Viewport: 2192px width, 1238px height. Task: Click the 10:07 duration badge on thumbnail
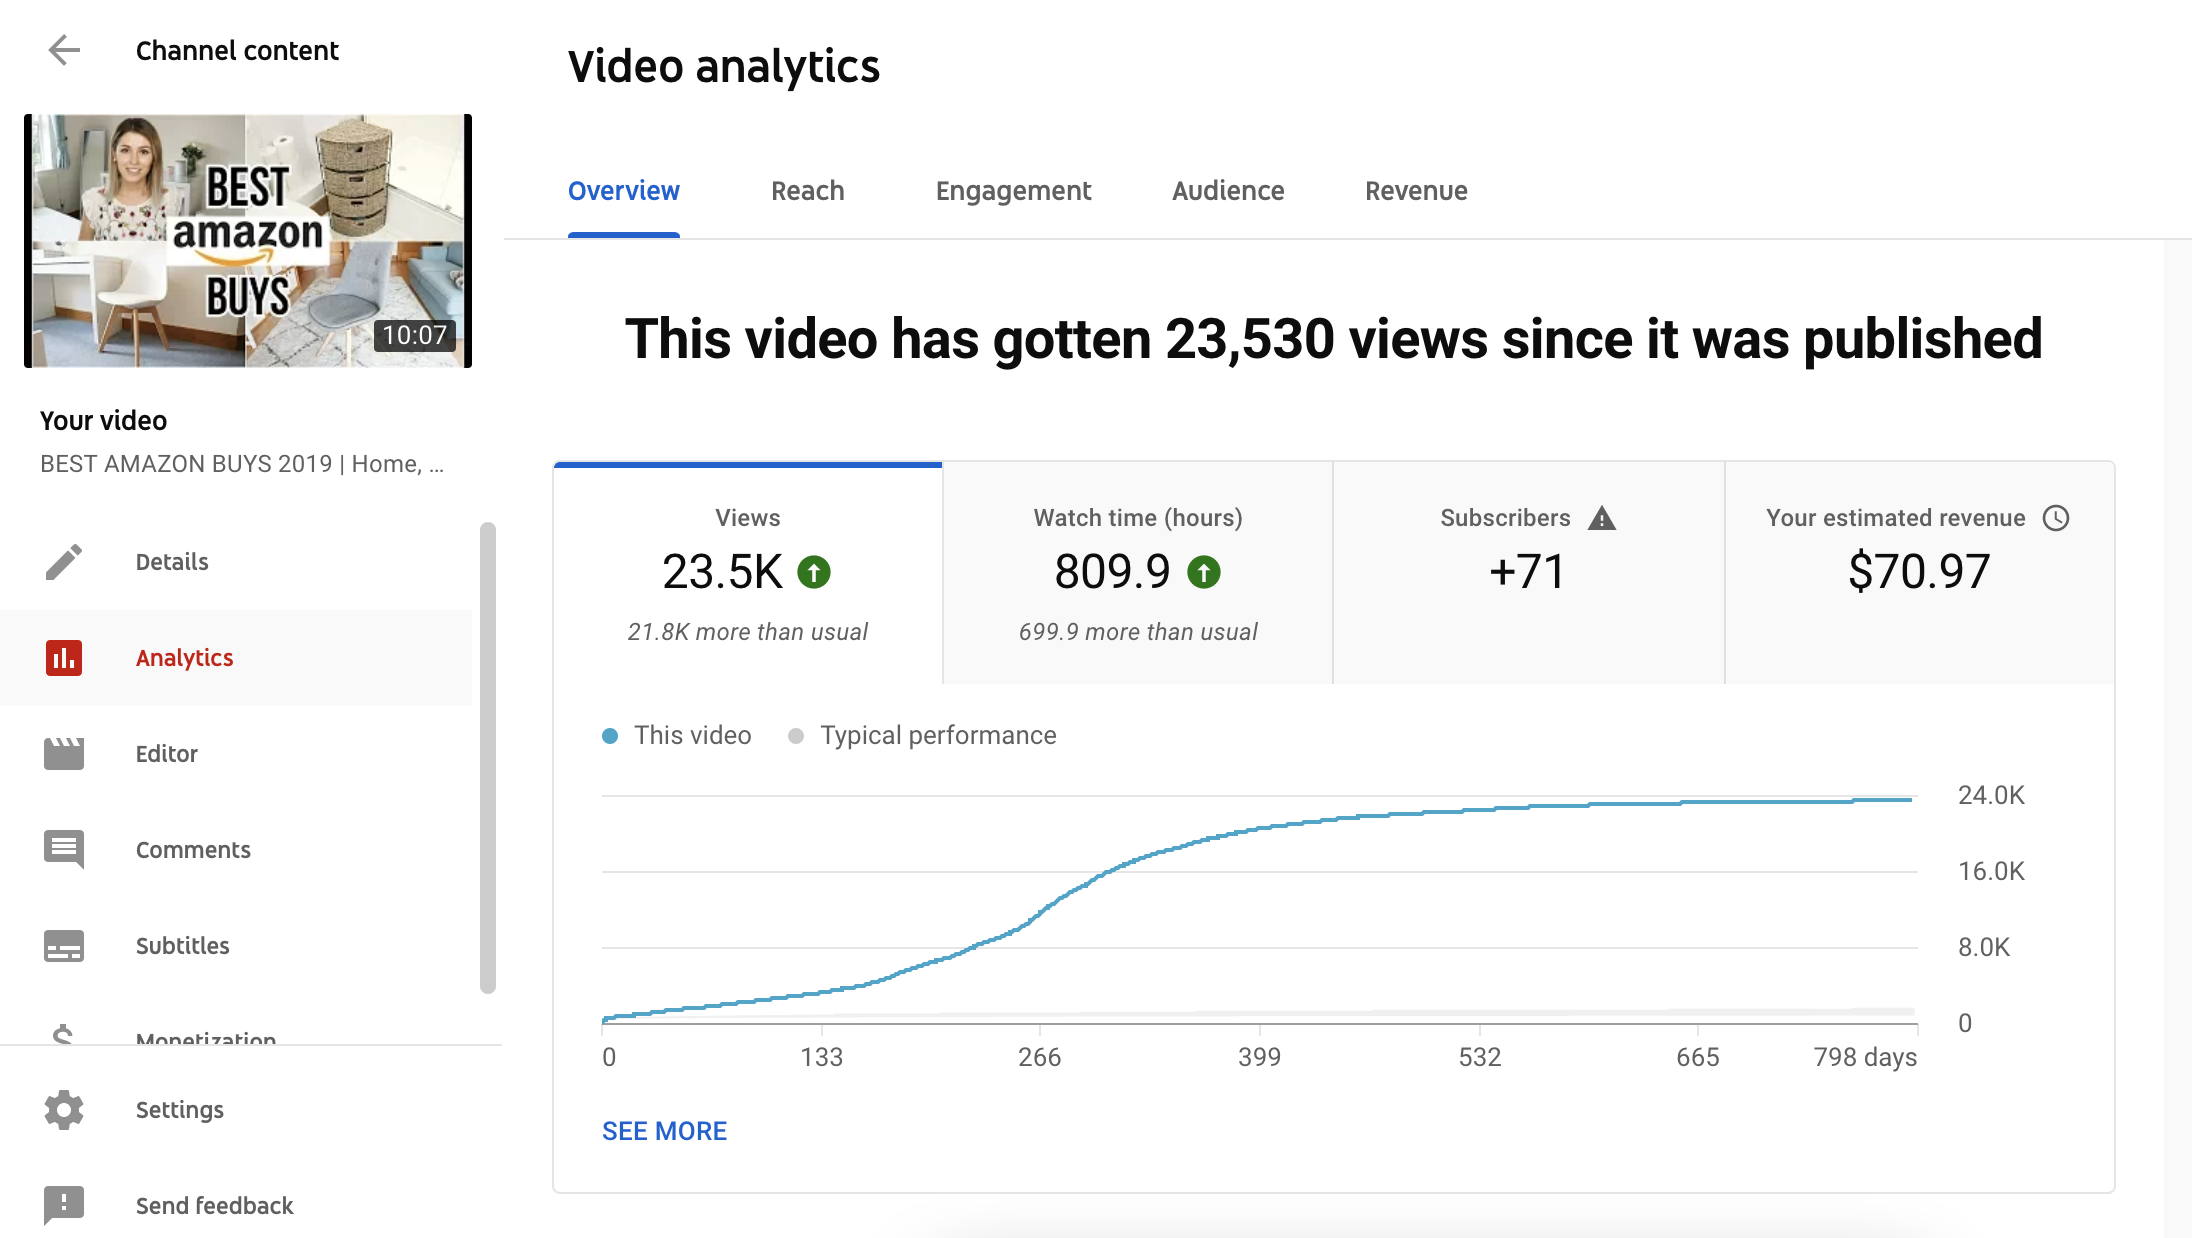[415, 335]
